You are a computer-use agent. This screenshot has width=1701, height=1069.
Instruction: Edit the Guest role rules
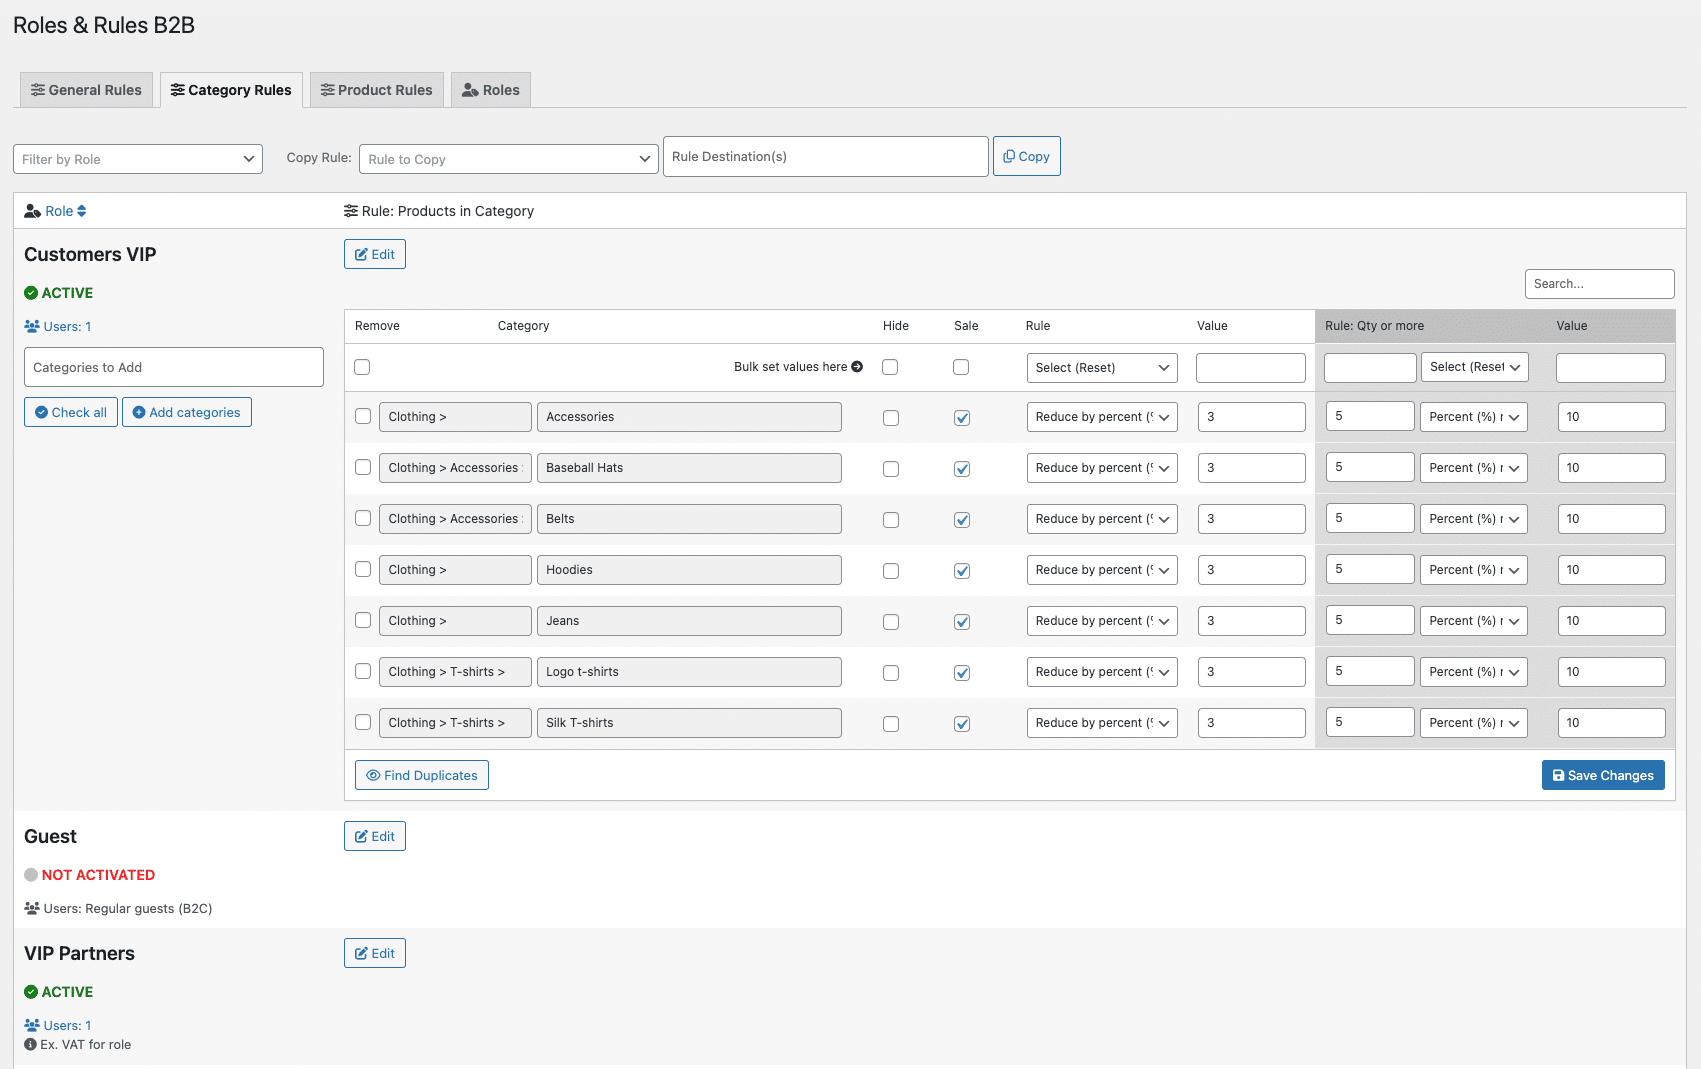[x=375, y=836]
